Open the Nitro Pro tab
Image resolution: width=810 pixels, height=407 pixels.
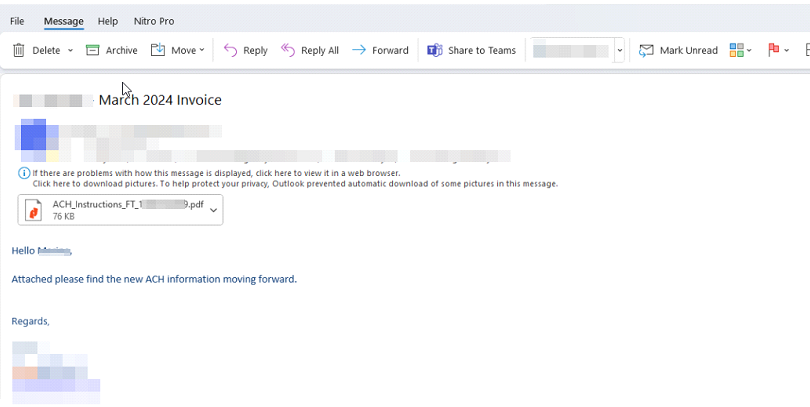tap(153, 21)
